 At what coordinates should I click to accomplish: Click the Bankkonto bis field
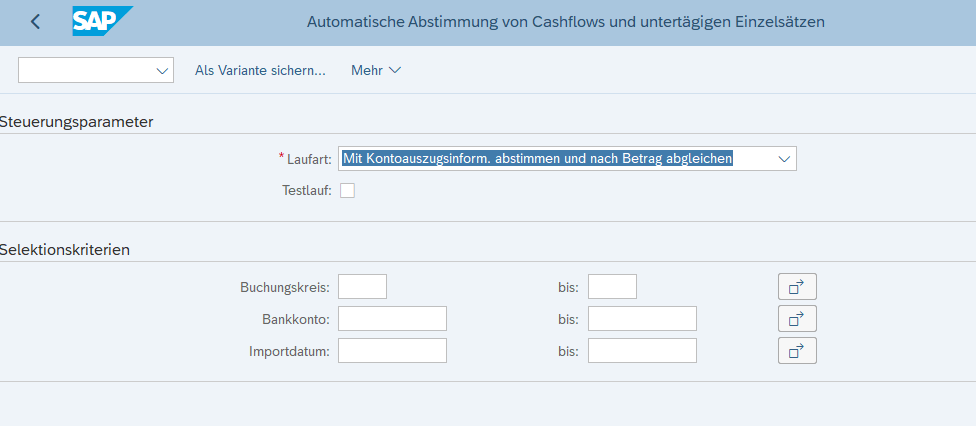pos(642,319)
